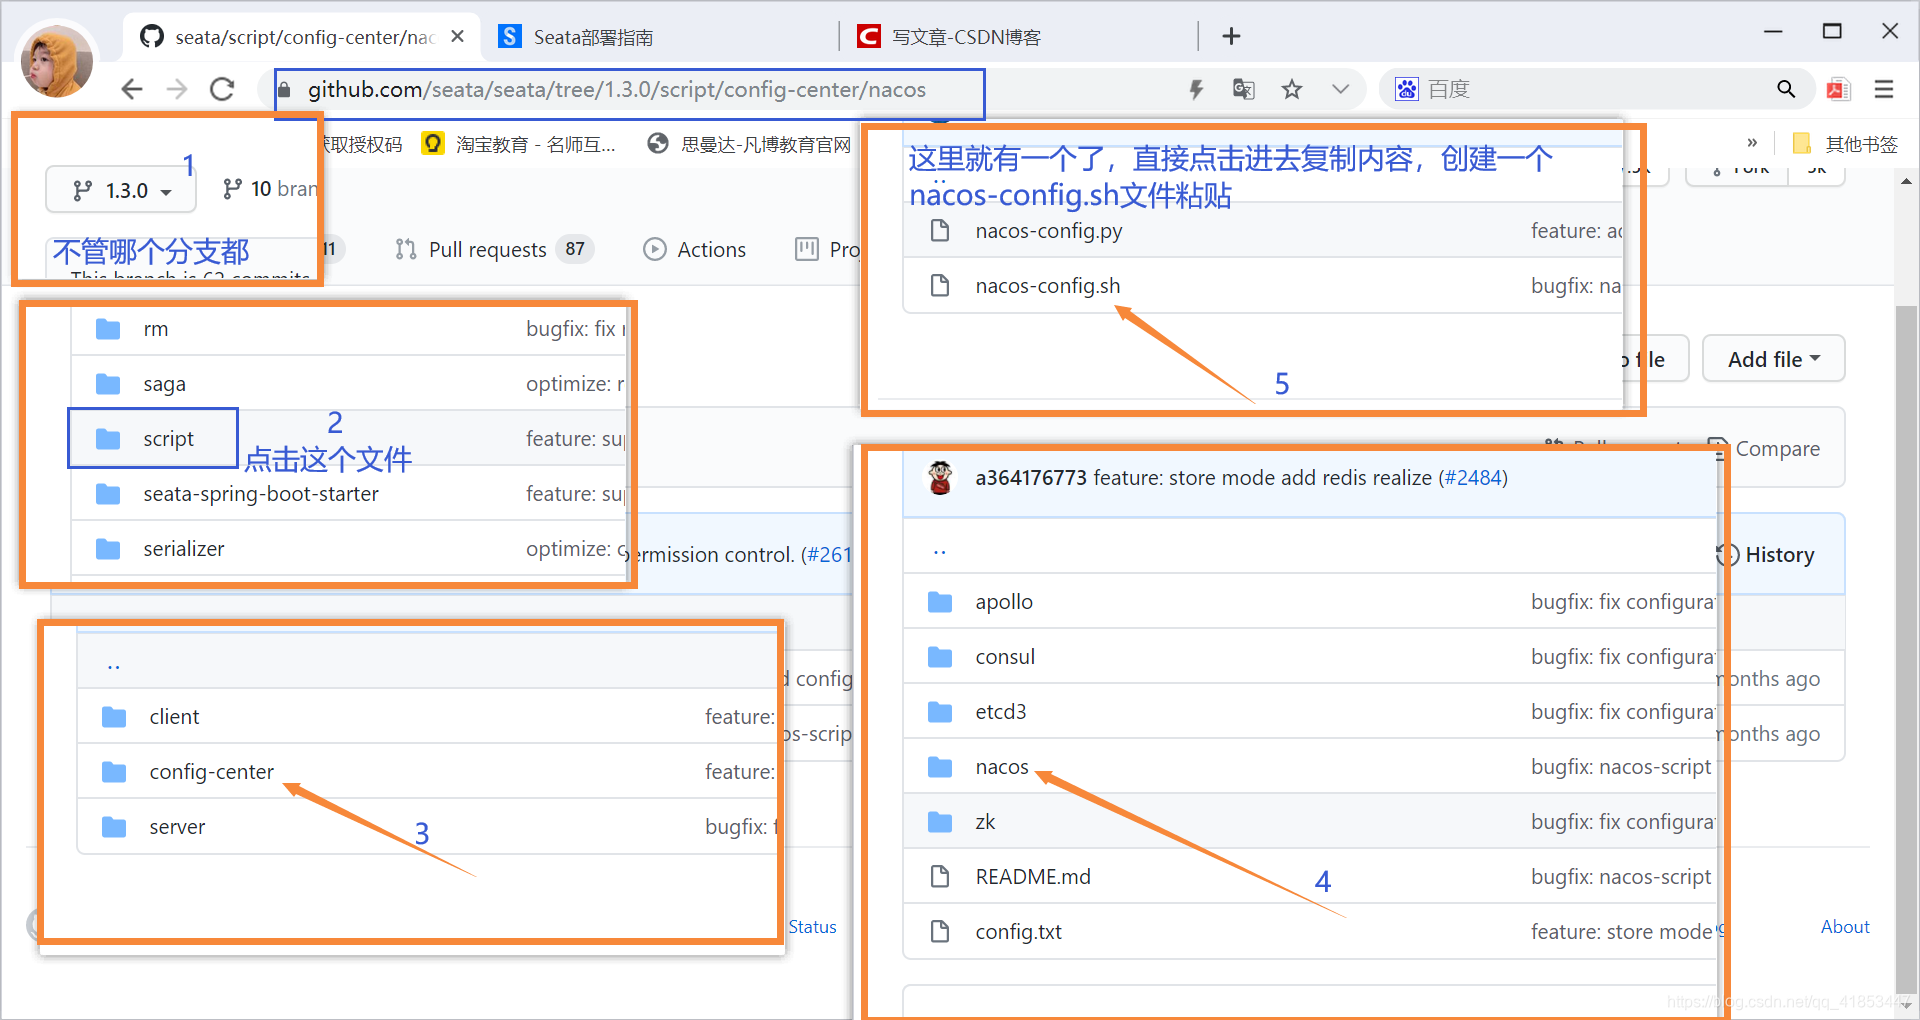Click the user profile avatar
1920x1020 pixels.
(x=57, y=62)
